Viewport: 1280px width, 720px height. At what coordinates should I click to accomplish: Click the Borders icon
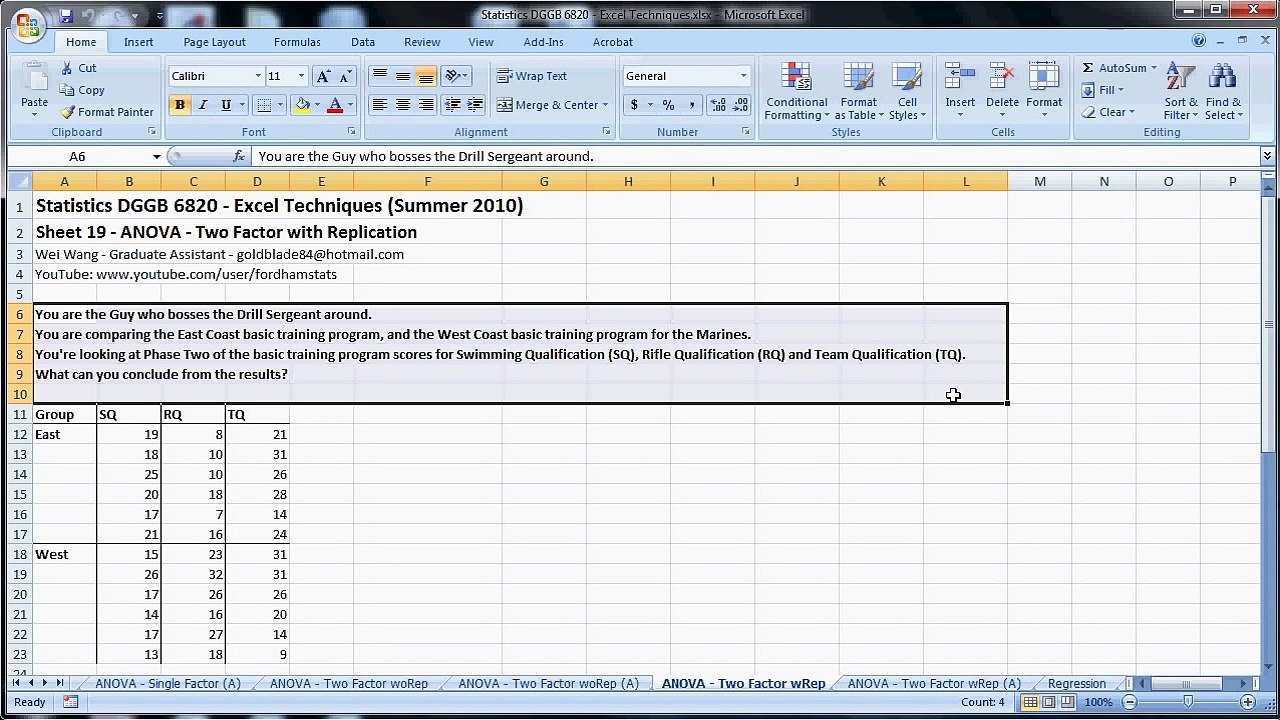[264, 105]
